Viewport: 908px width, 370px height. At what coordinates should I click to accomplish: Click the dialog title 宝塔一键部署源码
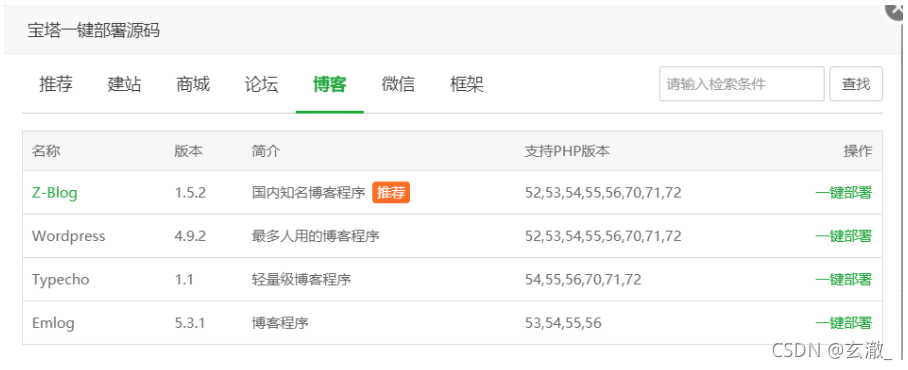pos(93,31)
